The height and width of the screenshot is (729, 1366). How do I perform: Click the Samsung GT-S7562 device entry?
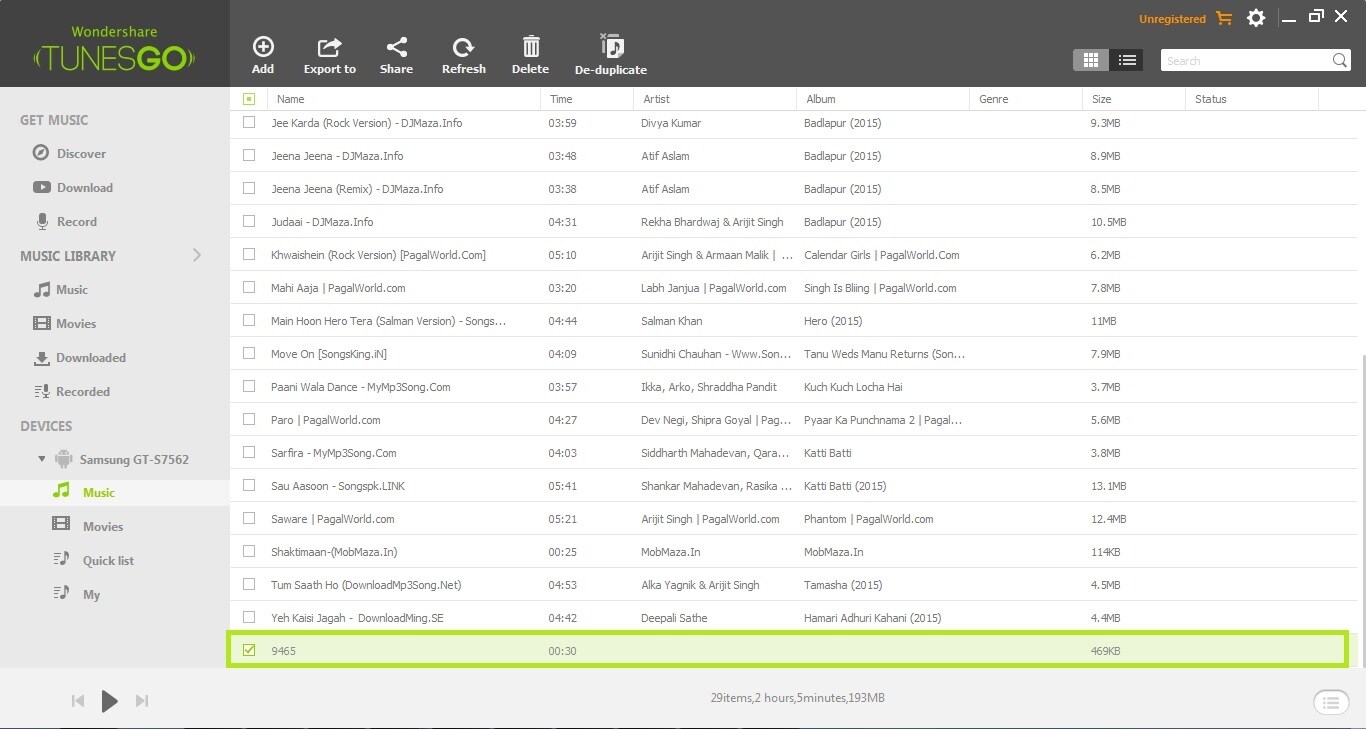134,460
